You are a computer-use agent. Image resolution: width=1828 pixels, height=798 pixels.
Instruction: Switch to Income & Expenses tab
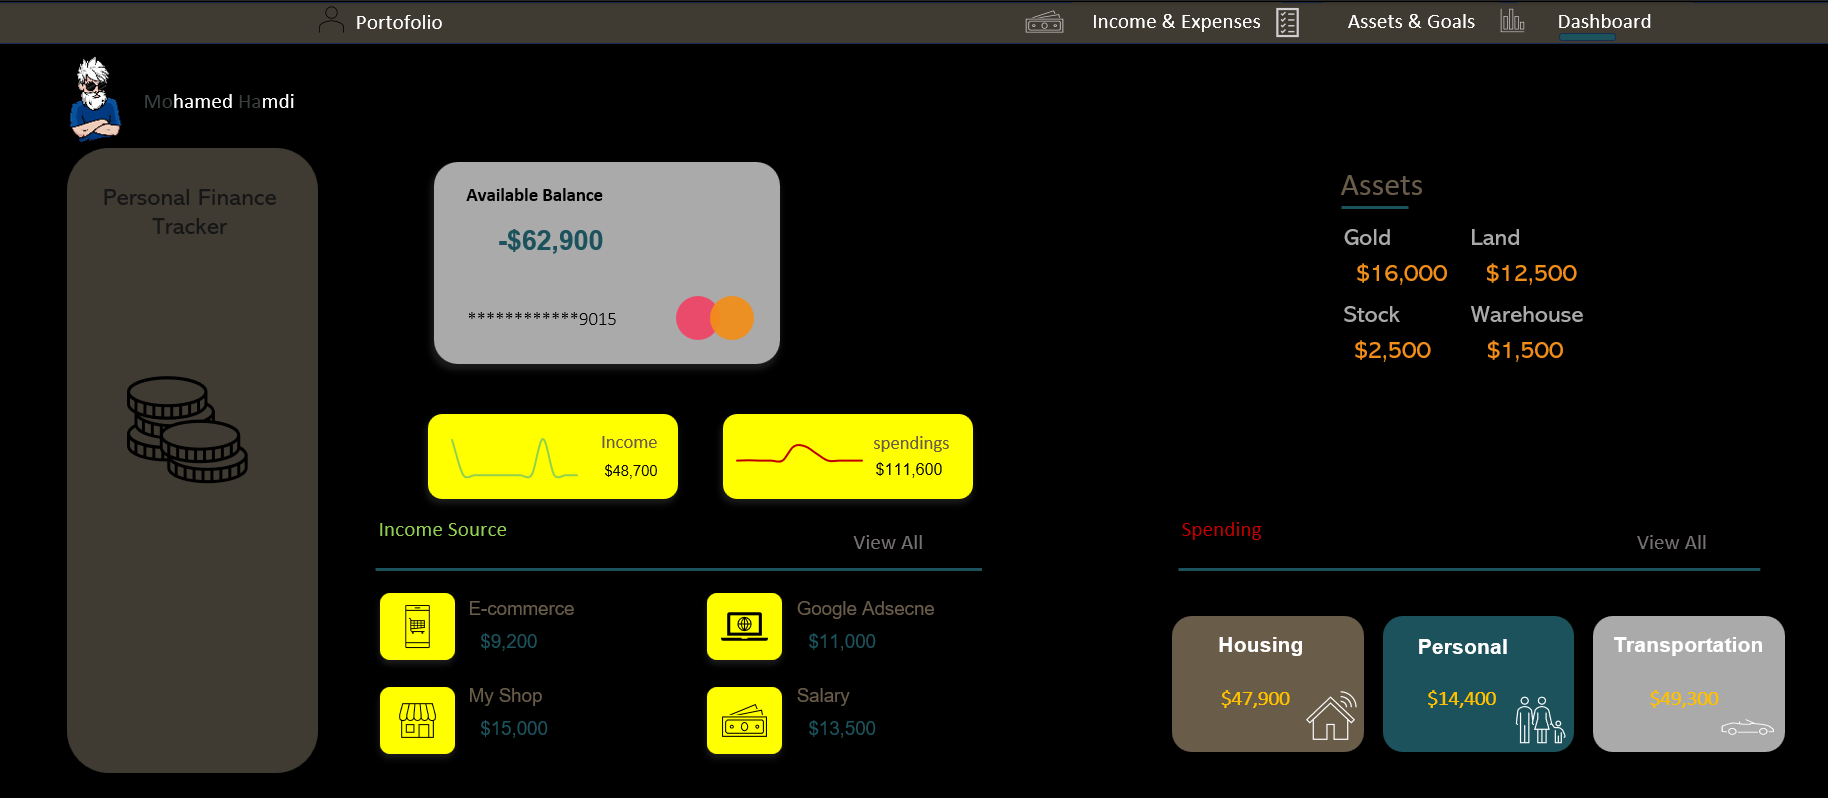(x=1175, y=22)
